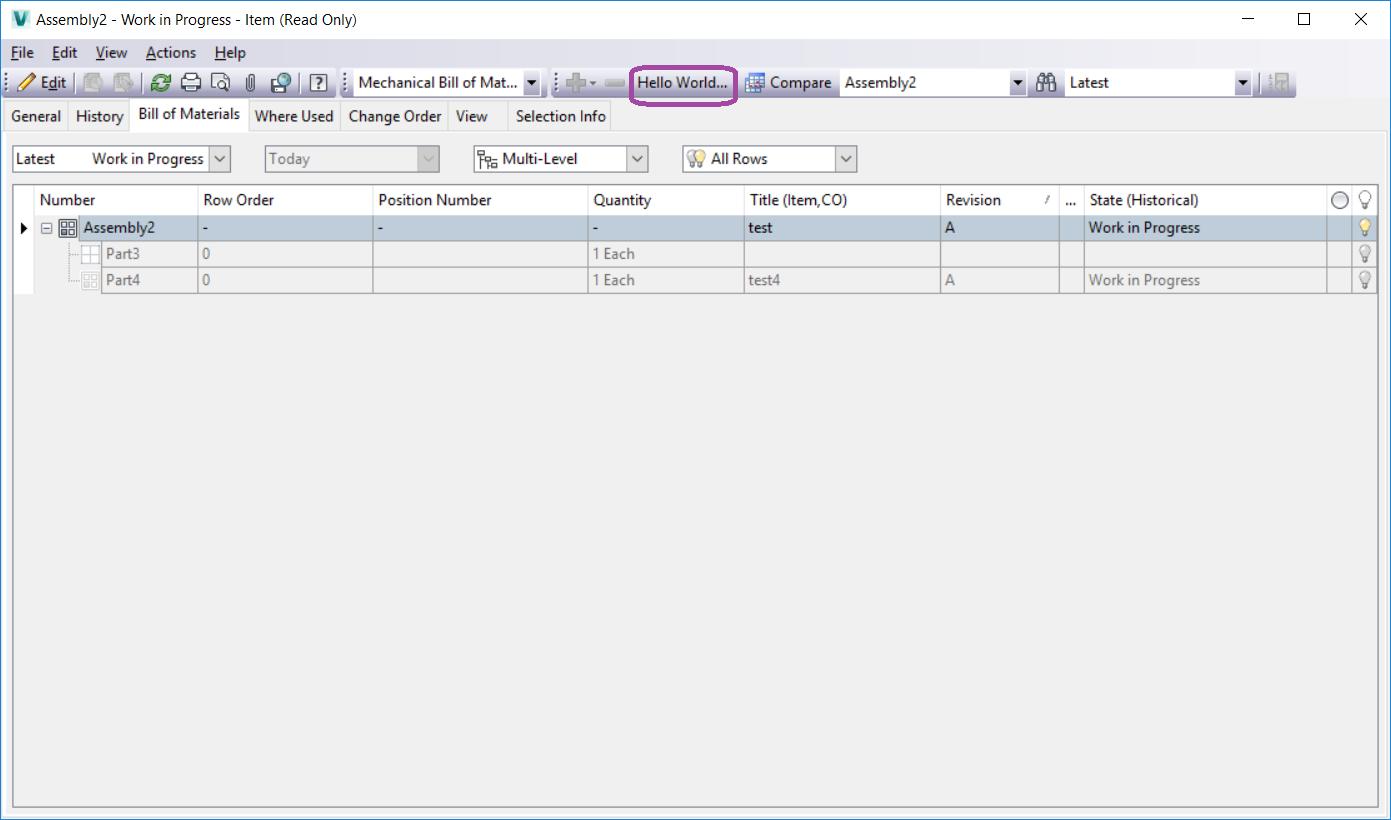This screenshot has width=1391, height=820.
Task: Click the Attachments paperclip icon
Action: tap(249, 82)
